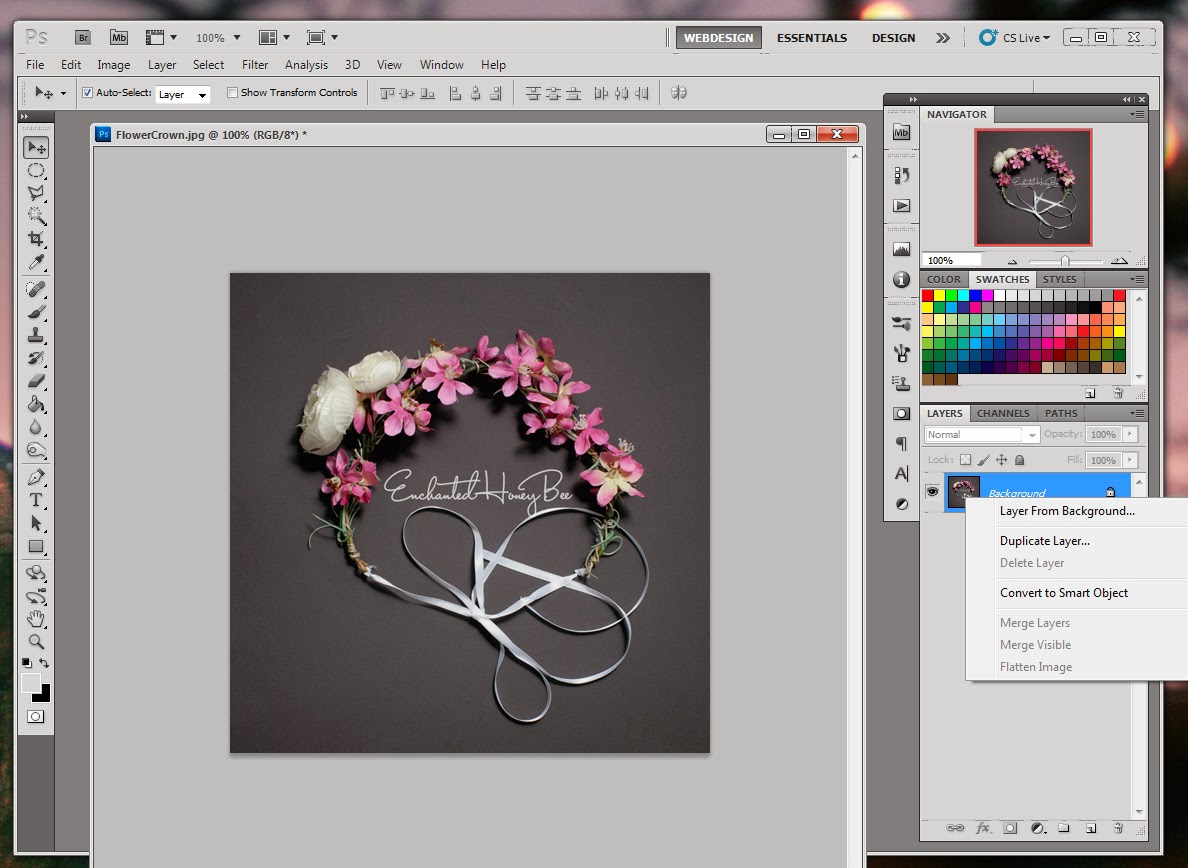
Task: Select the Move tool
Action: coord(36,147)
